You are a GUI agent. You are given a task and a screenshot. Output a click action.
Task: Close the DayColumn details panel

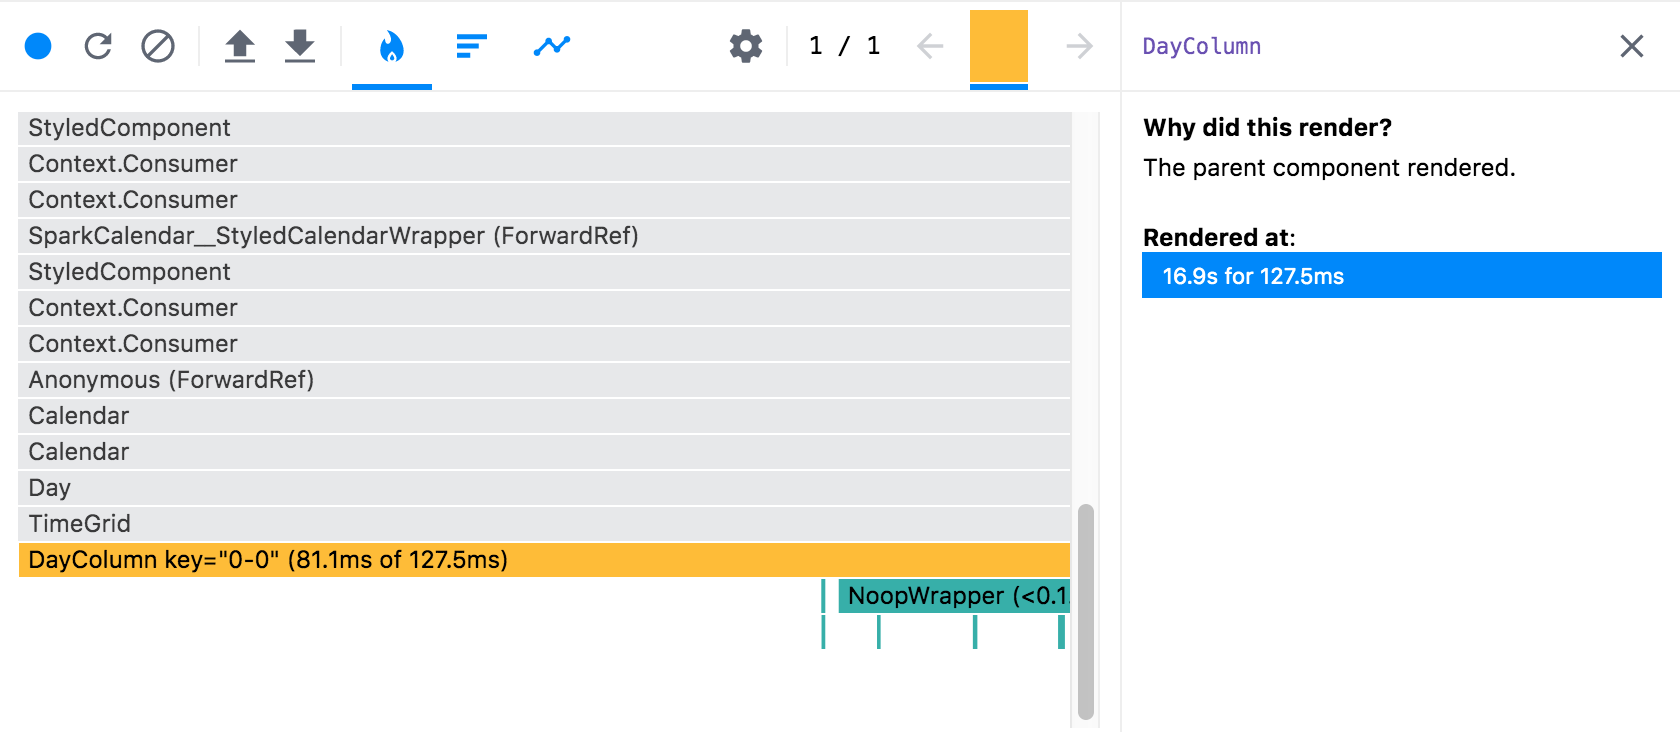1631,46
